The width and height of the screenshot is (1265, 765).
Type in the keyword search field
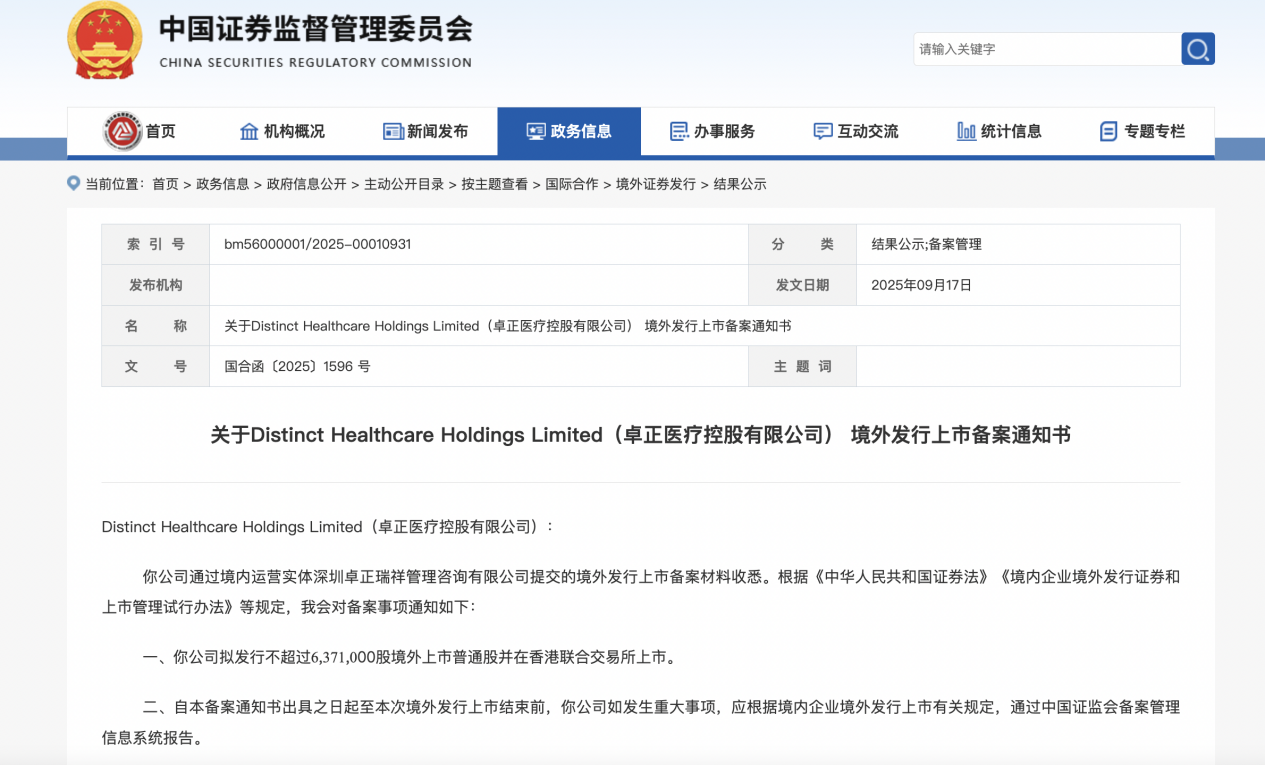coord(1045,49)
